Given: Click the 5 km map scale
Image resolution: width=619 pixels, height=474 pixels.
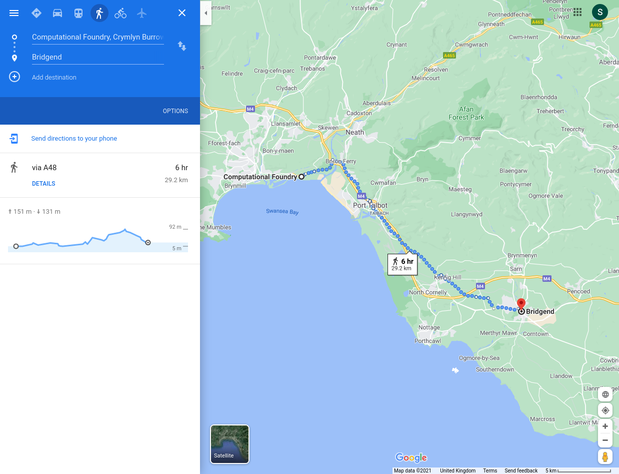Looking at the screenshot, I should (580, 470).
